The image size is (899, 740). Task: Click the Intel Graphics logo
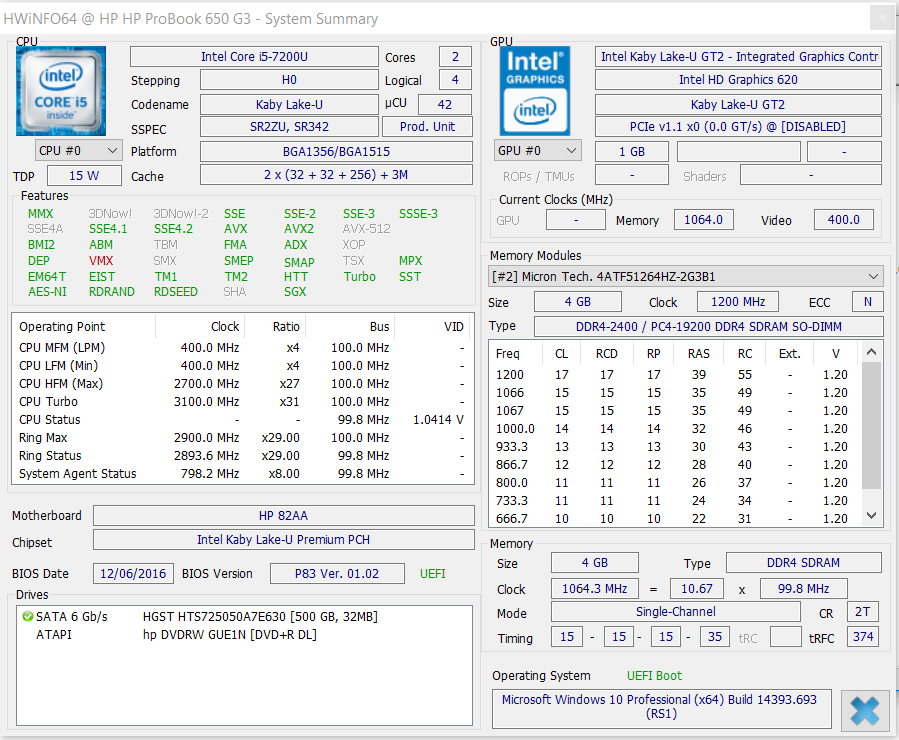535,91
